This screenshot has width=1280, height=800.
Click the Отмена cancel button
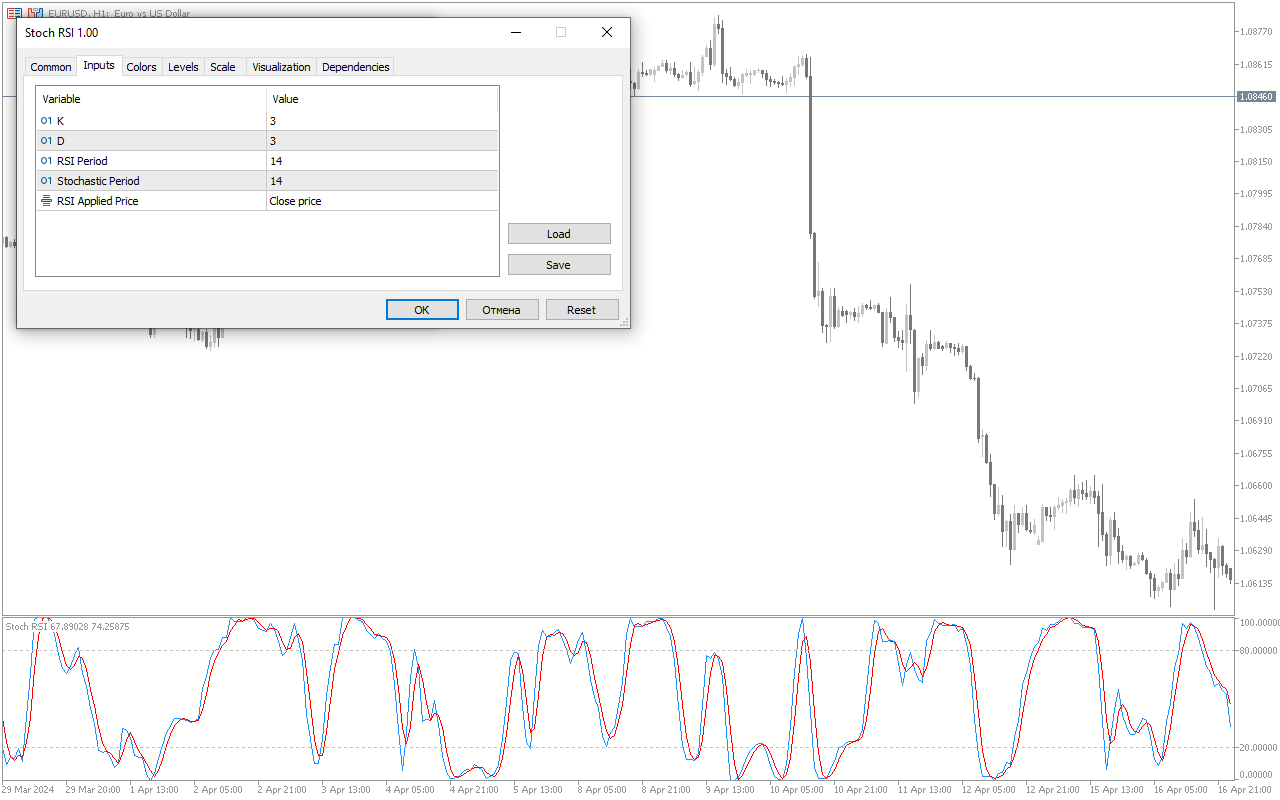(502, 310)
